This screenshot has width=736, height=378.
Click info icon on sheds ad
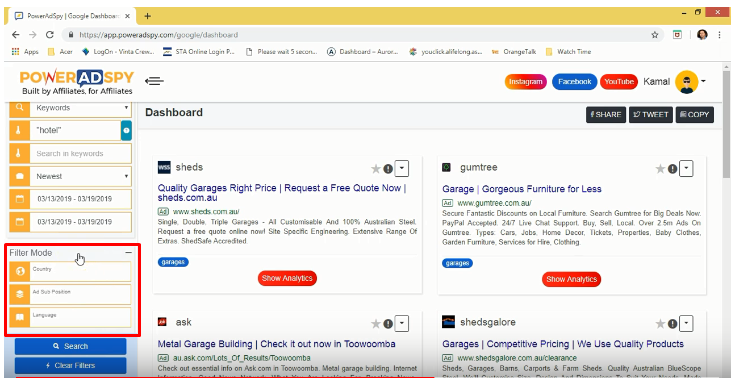pos(388,169)
